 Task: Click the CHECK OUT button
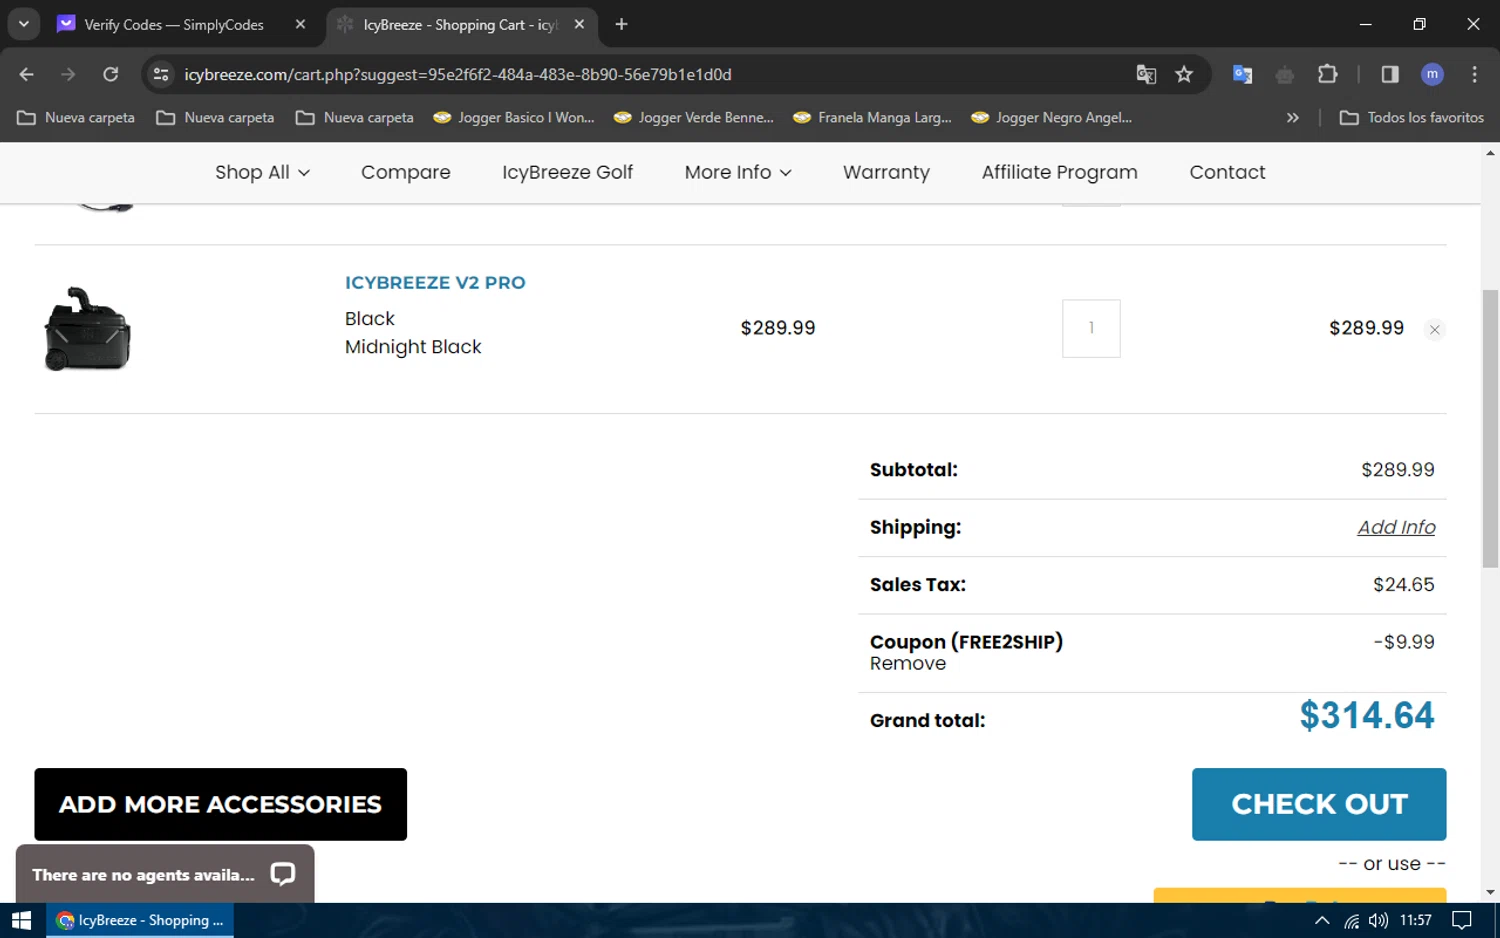pyautogui.click(x=1319, y=804)
